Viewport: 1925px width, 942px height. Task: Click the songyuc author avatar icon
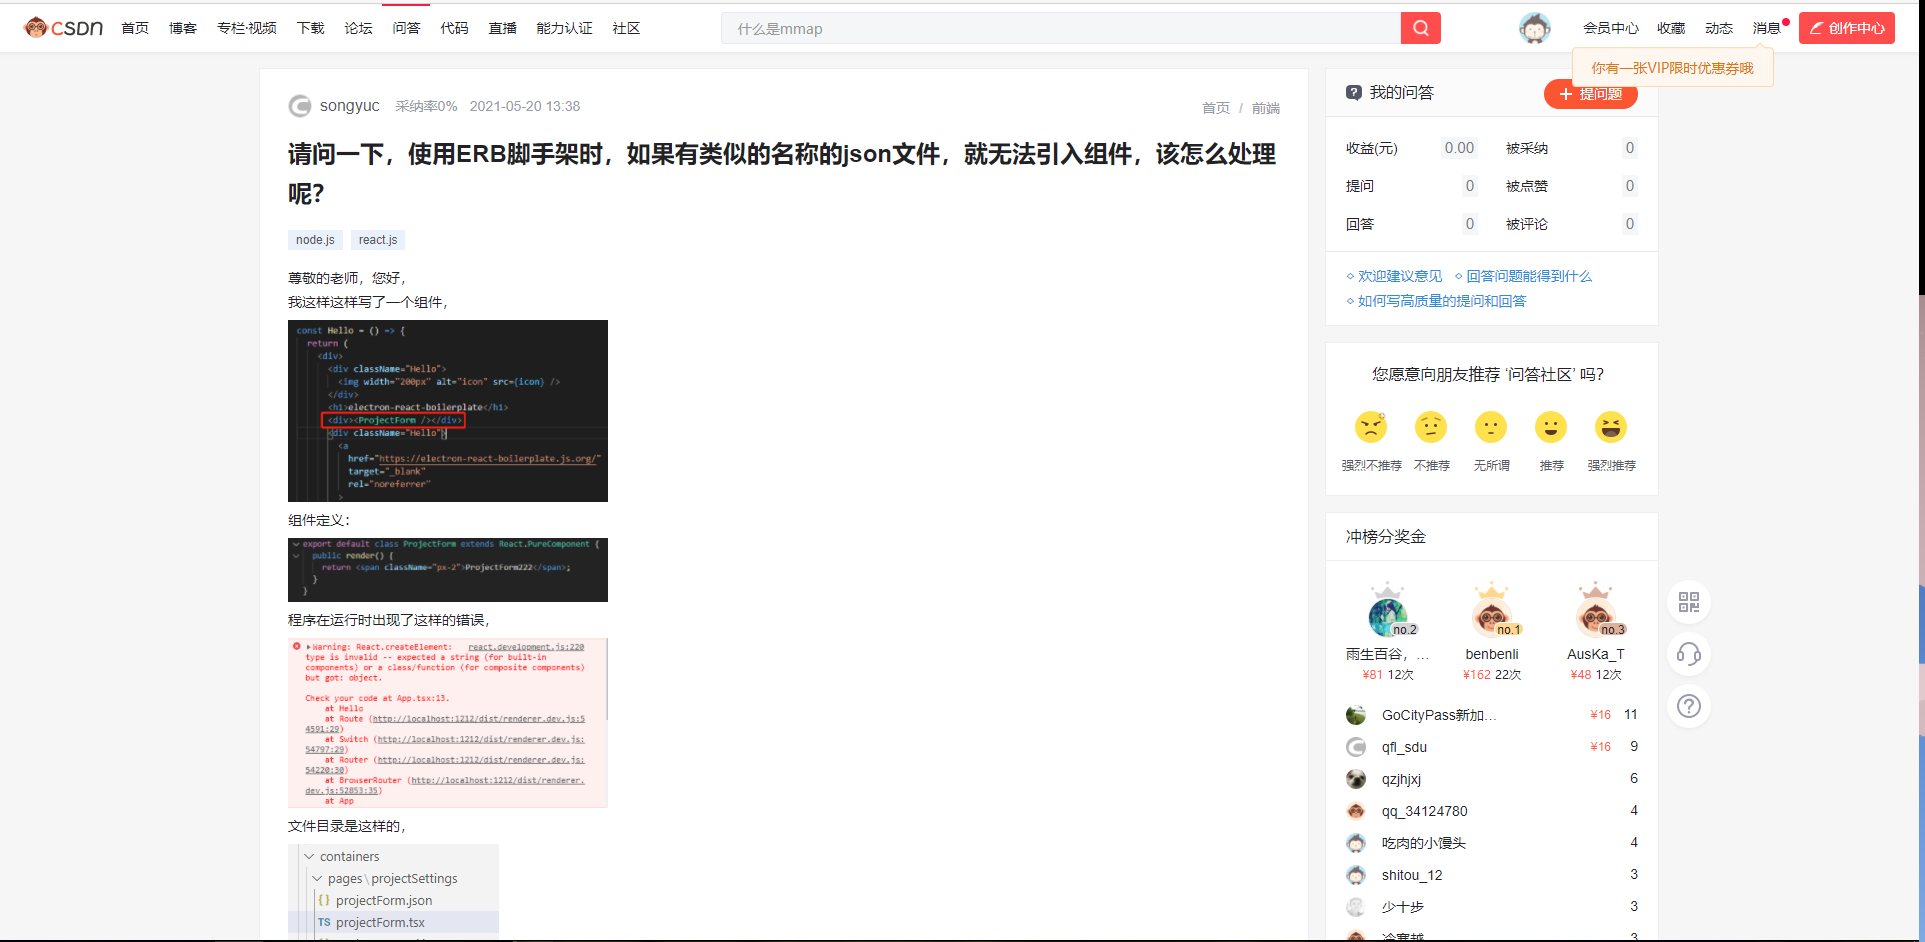coord(299,106)
